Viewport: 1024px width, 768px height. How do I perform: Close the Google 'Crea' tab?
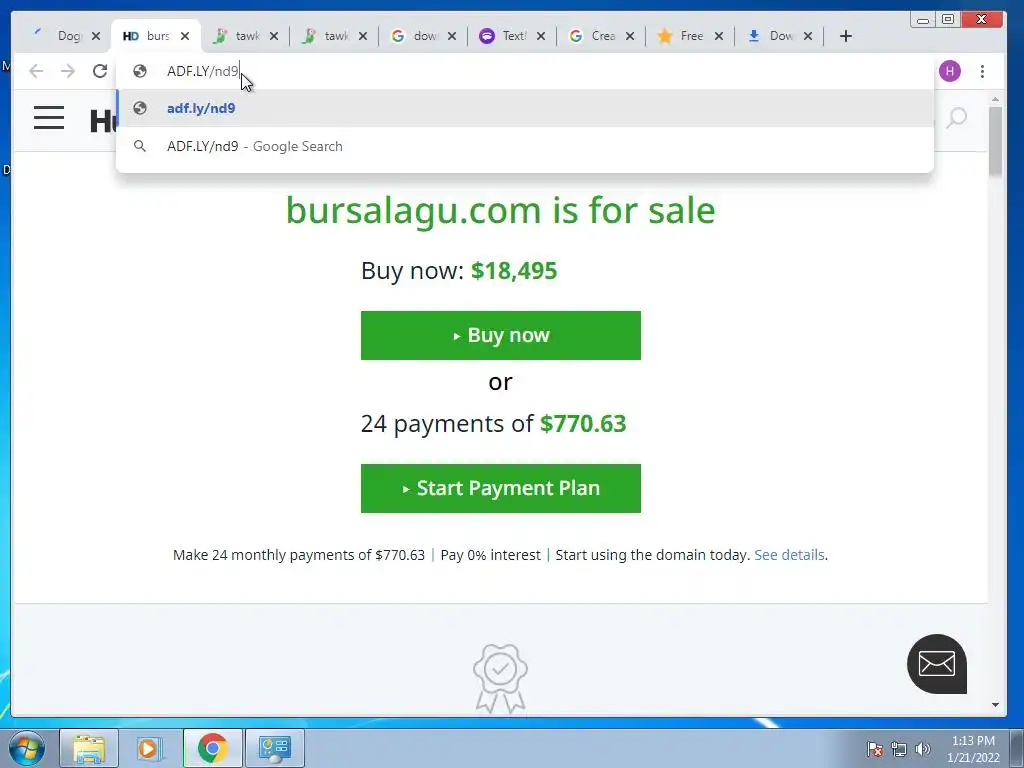[630, 36]
